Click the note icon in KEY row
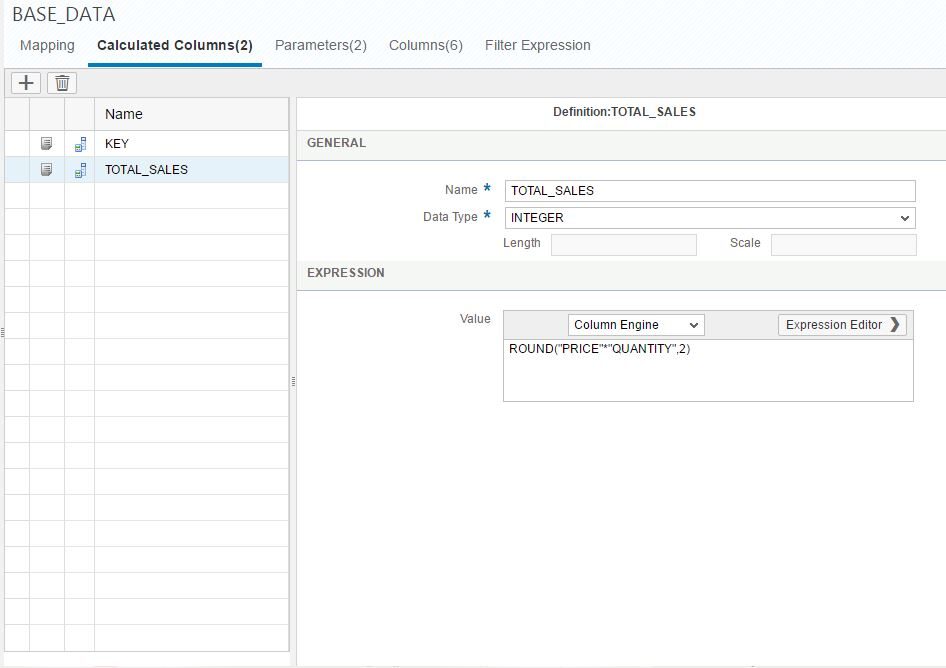The height and width of the screenshot is (668, 946). pos(46,144)
